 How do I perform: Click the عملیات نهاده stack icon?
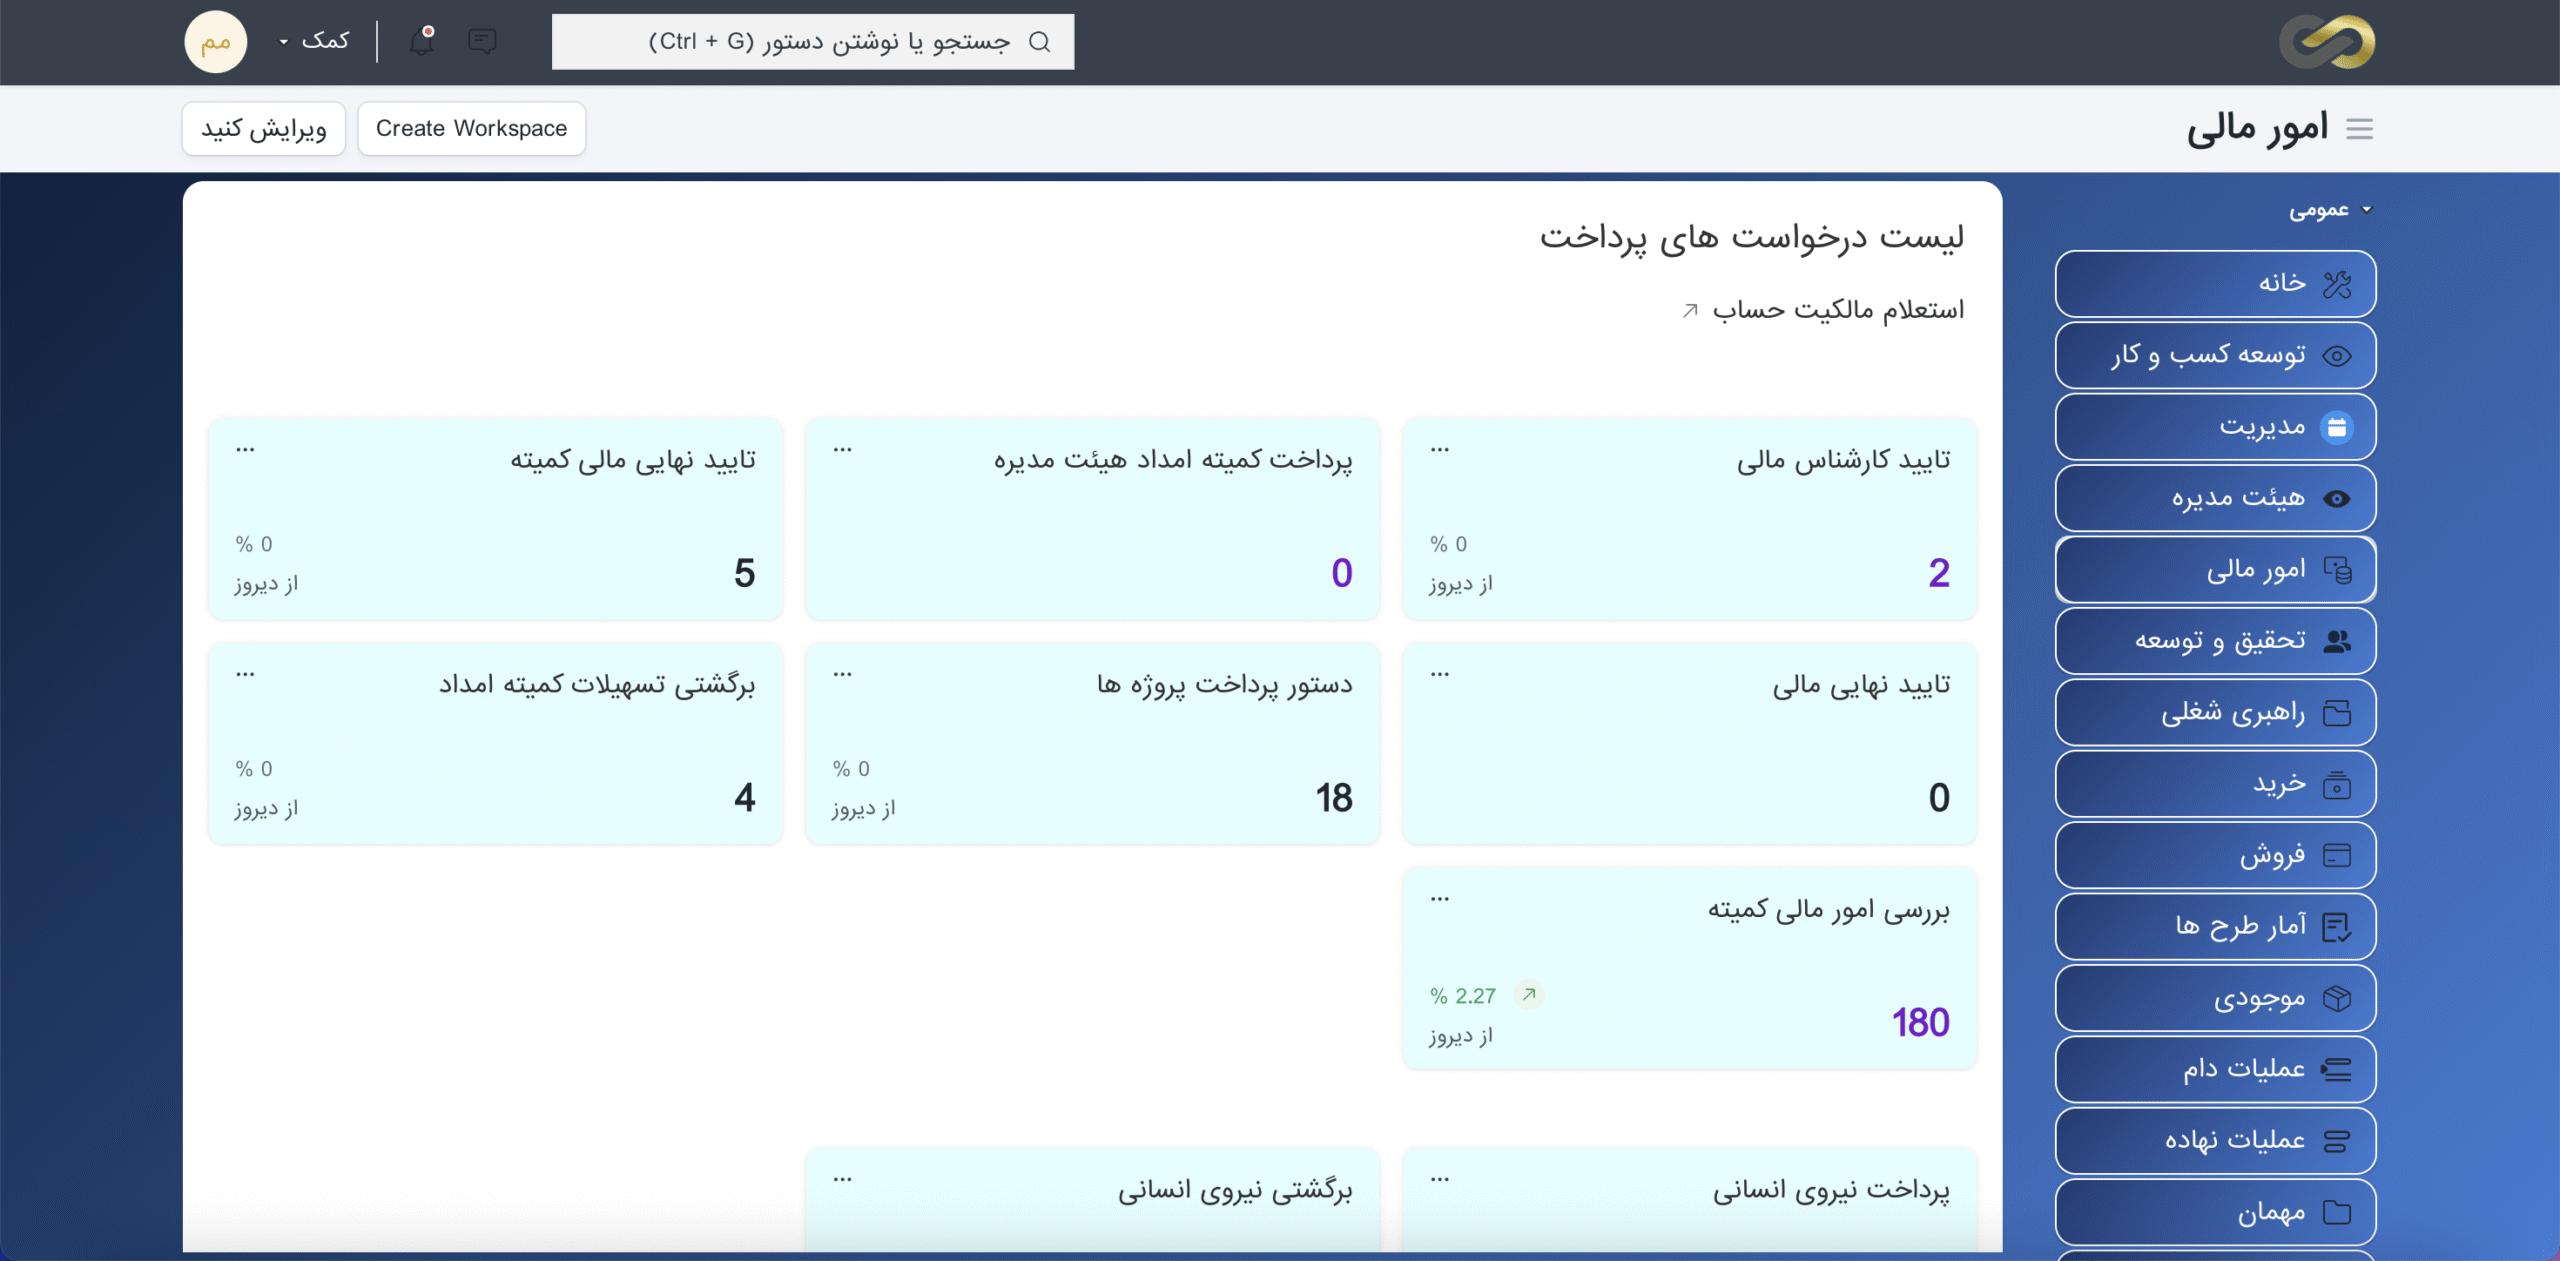click(2337, 1141)
